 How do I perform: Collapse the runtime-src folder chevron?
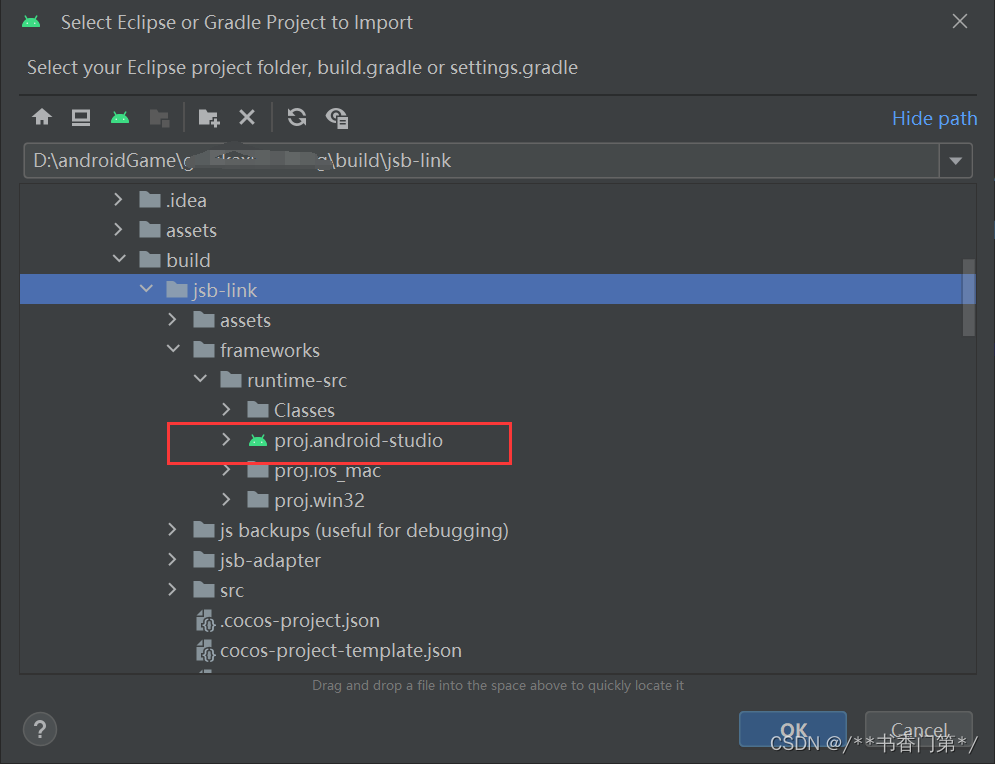click(200, 379)
